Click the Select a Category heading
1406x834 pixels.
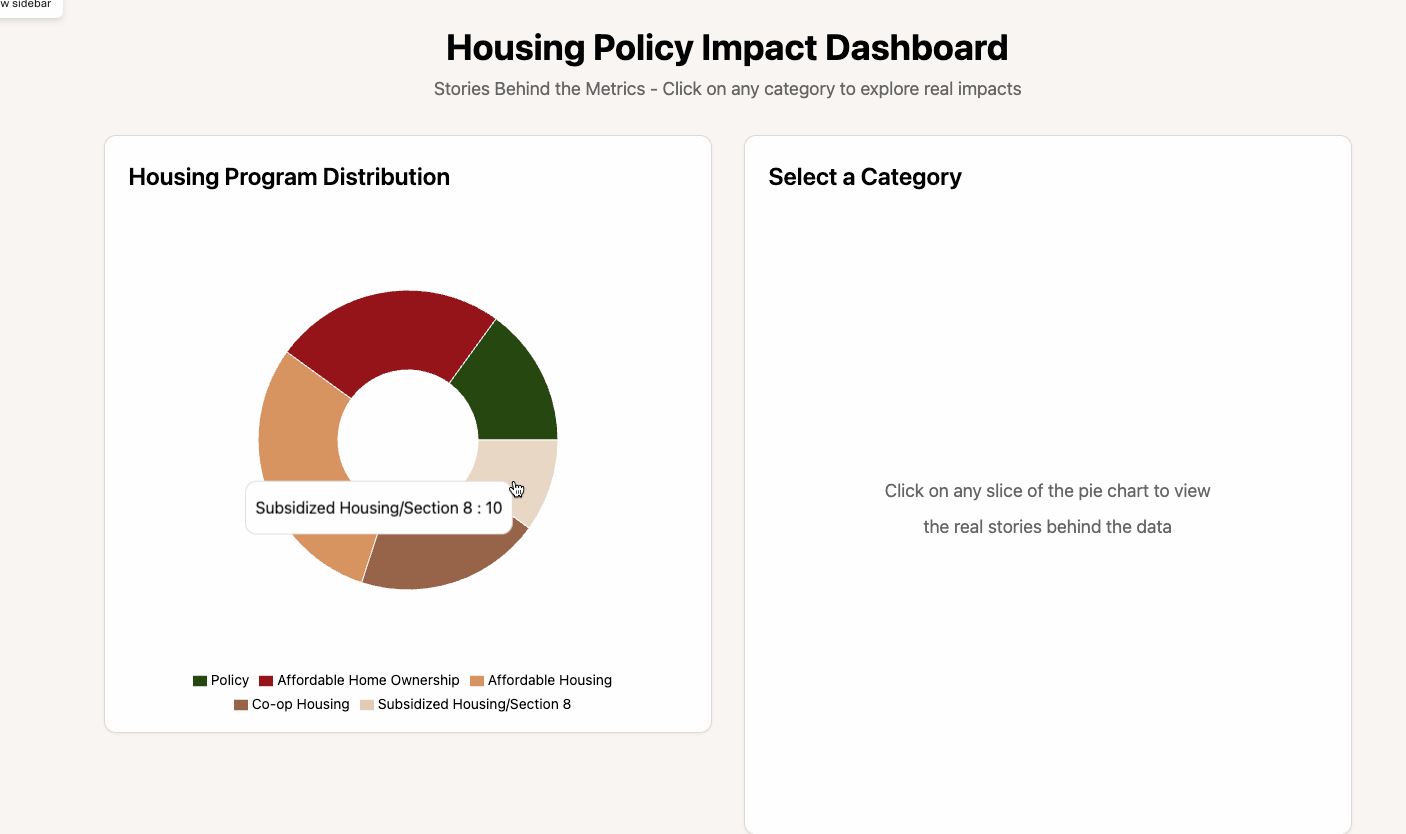tap(865, 177)
